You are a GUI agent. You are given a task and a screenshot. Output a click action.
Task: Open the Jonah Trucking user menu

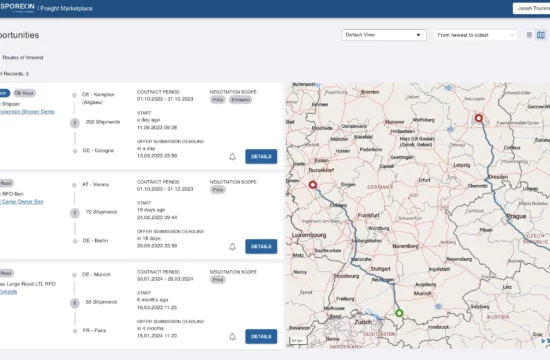(531, 8)
